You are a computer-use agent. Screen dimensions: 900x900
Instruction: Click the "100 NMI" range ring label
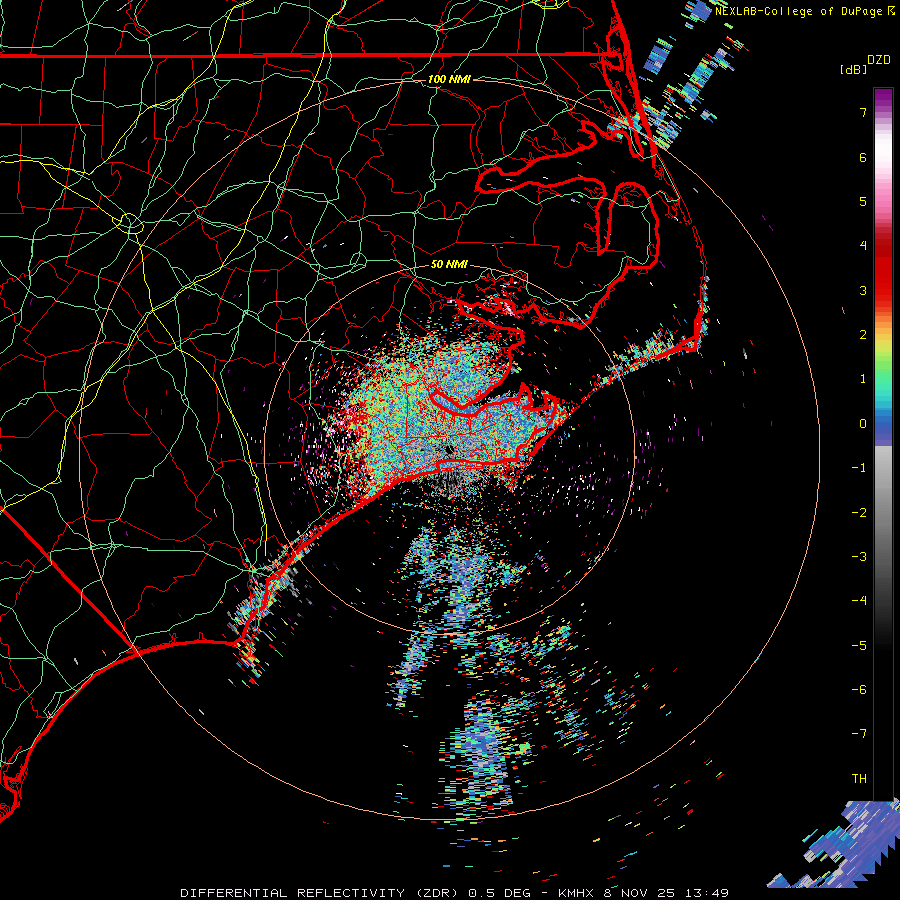(449, 79)
